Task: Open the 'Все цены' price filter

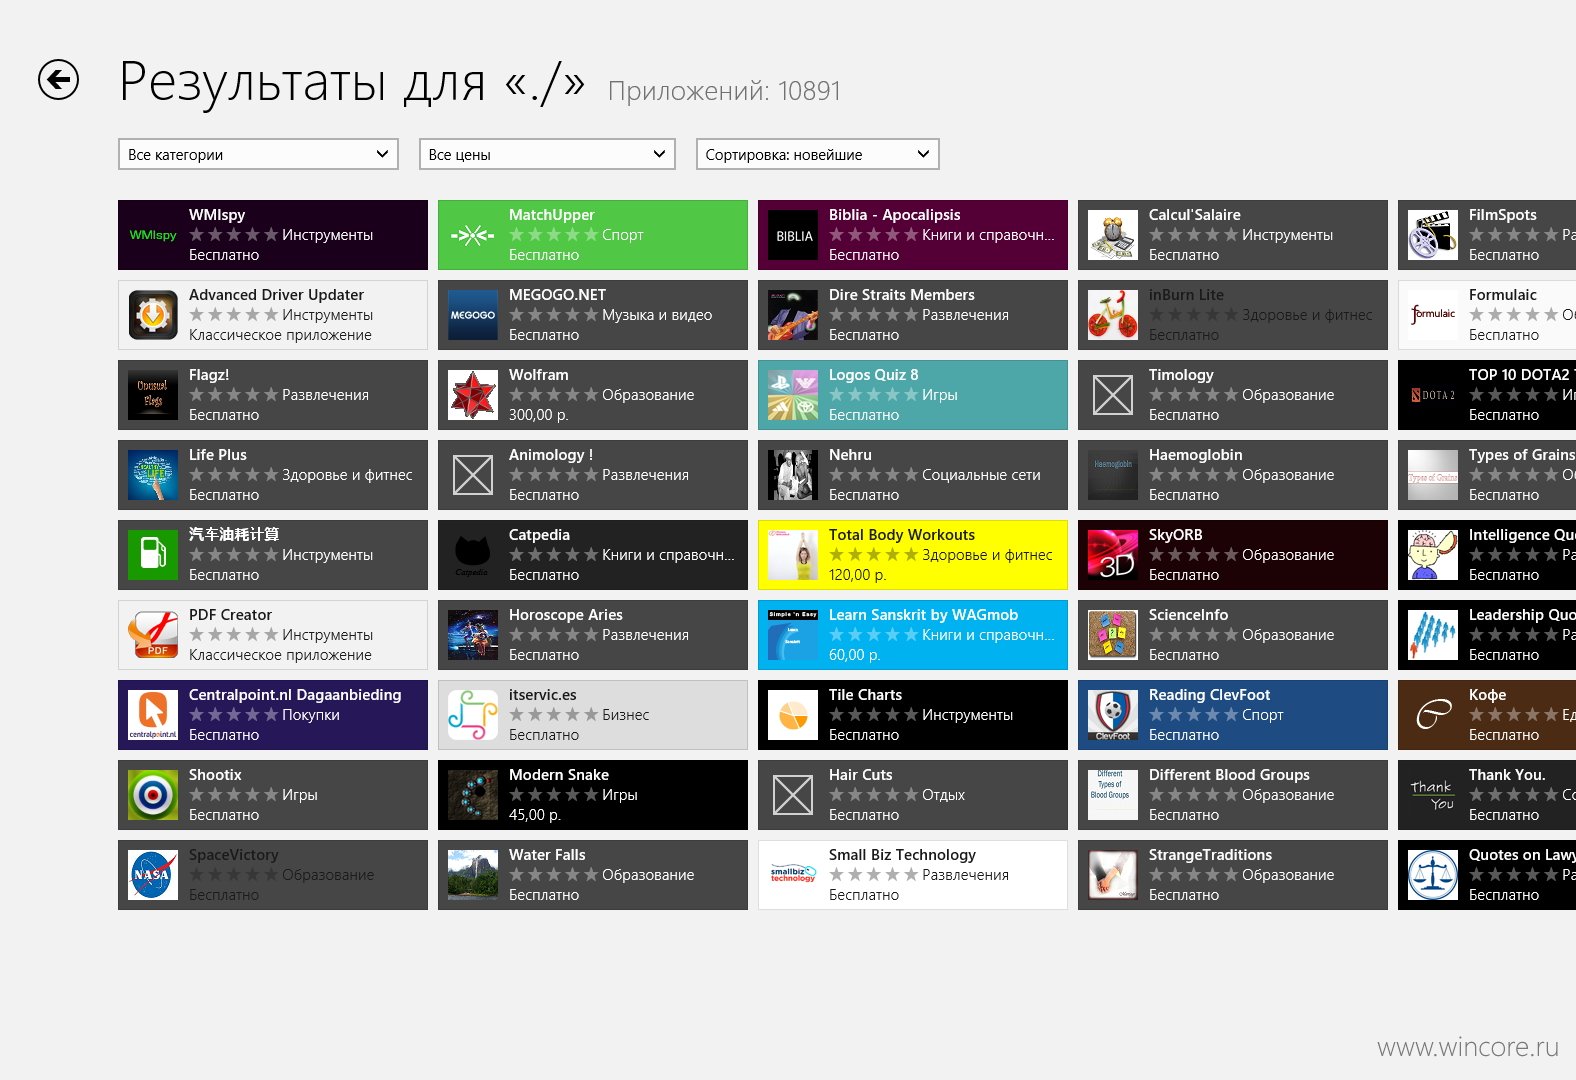Action: [x=547, y=154]
